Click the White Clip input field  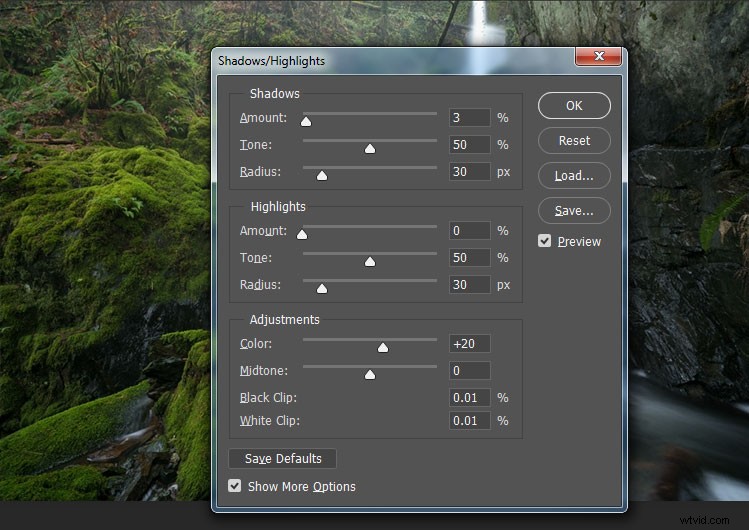pos(469,421)
